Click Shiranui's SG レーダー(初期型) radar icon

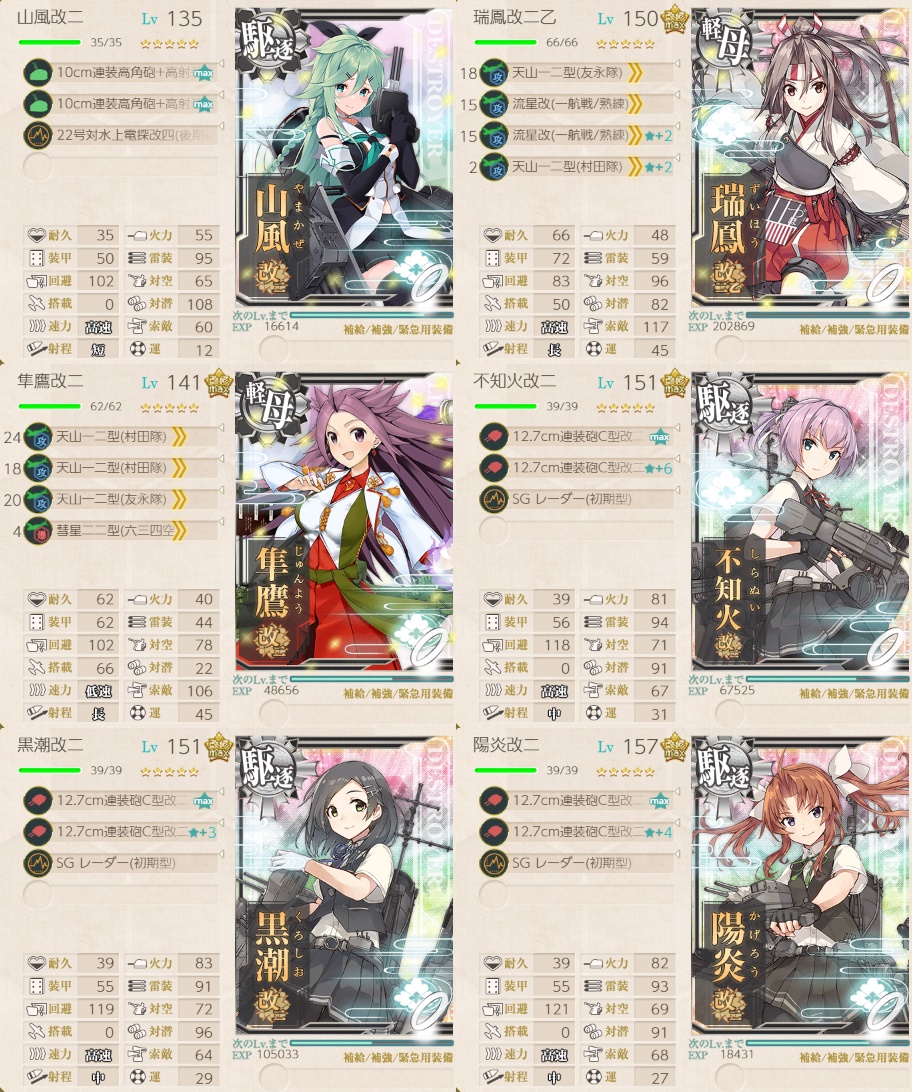pos(494,499)
